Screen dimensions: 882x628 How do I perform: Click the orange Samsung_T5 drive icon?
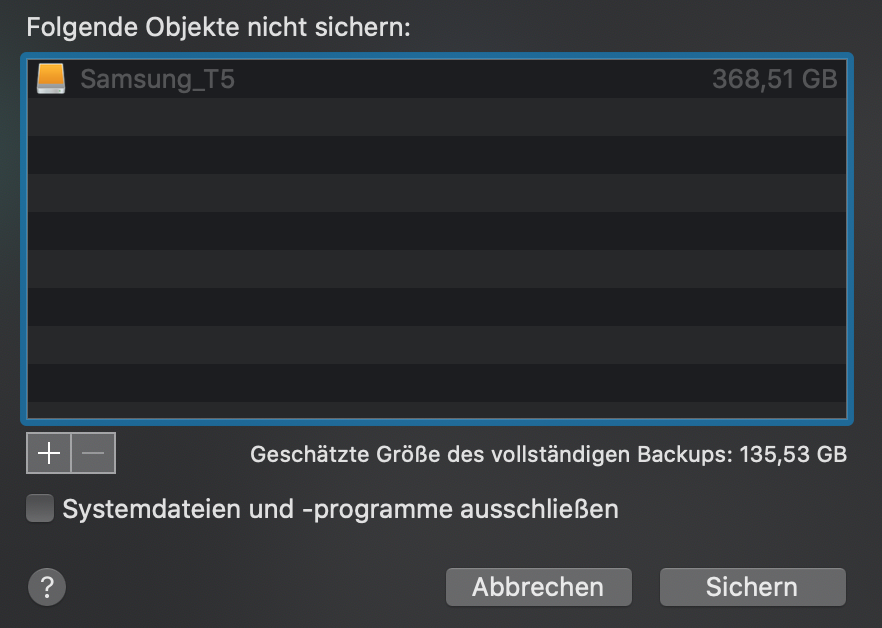50,79
